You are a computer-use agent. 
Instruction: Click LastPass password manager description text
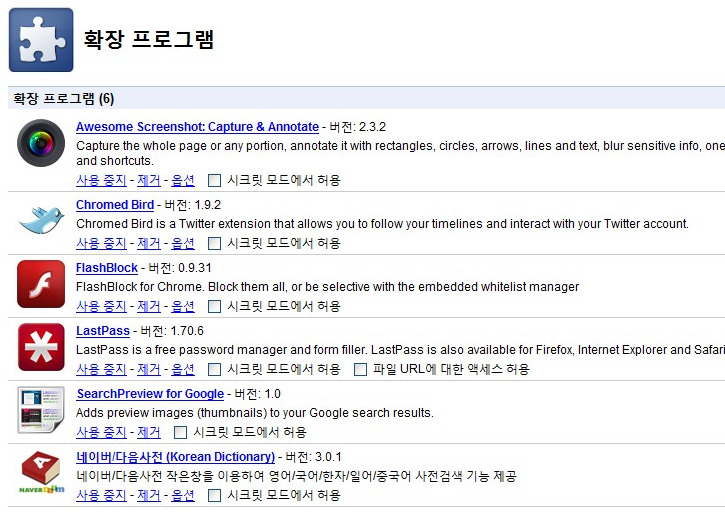coord(400,350)
